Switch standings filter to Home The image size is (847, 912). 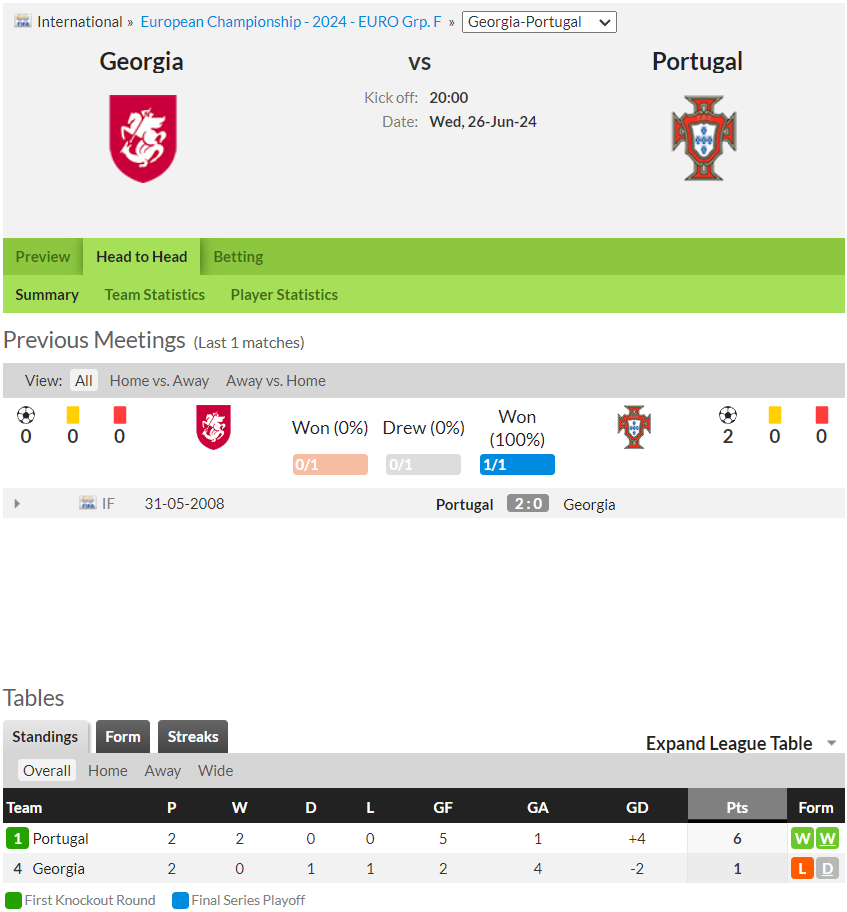click(x=108, y=771)
